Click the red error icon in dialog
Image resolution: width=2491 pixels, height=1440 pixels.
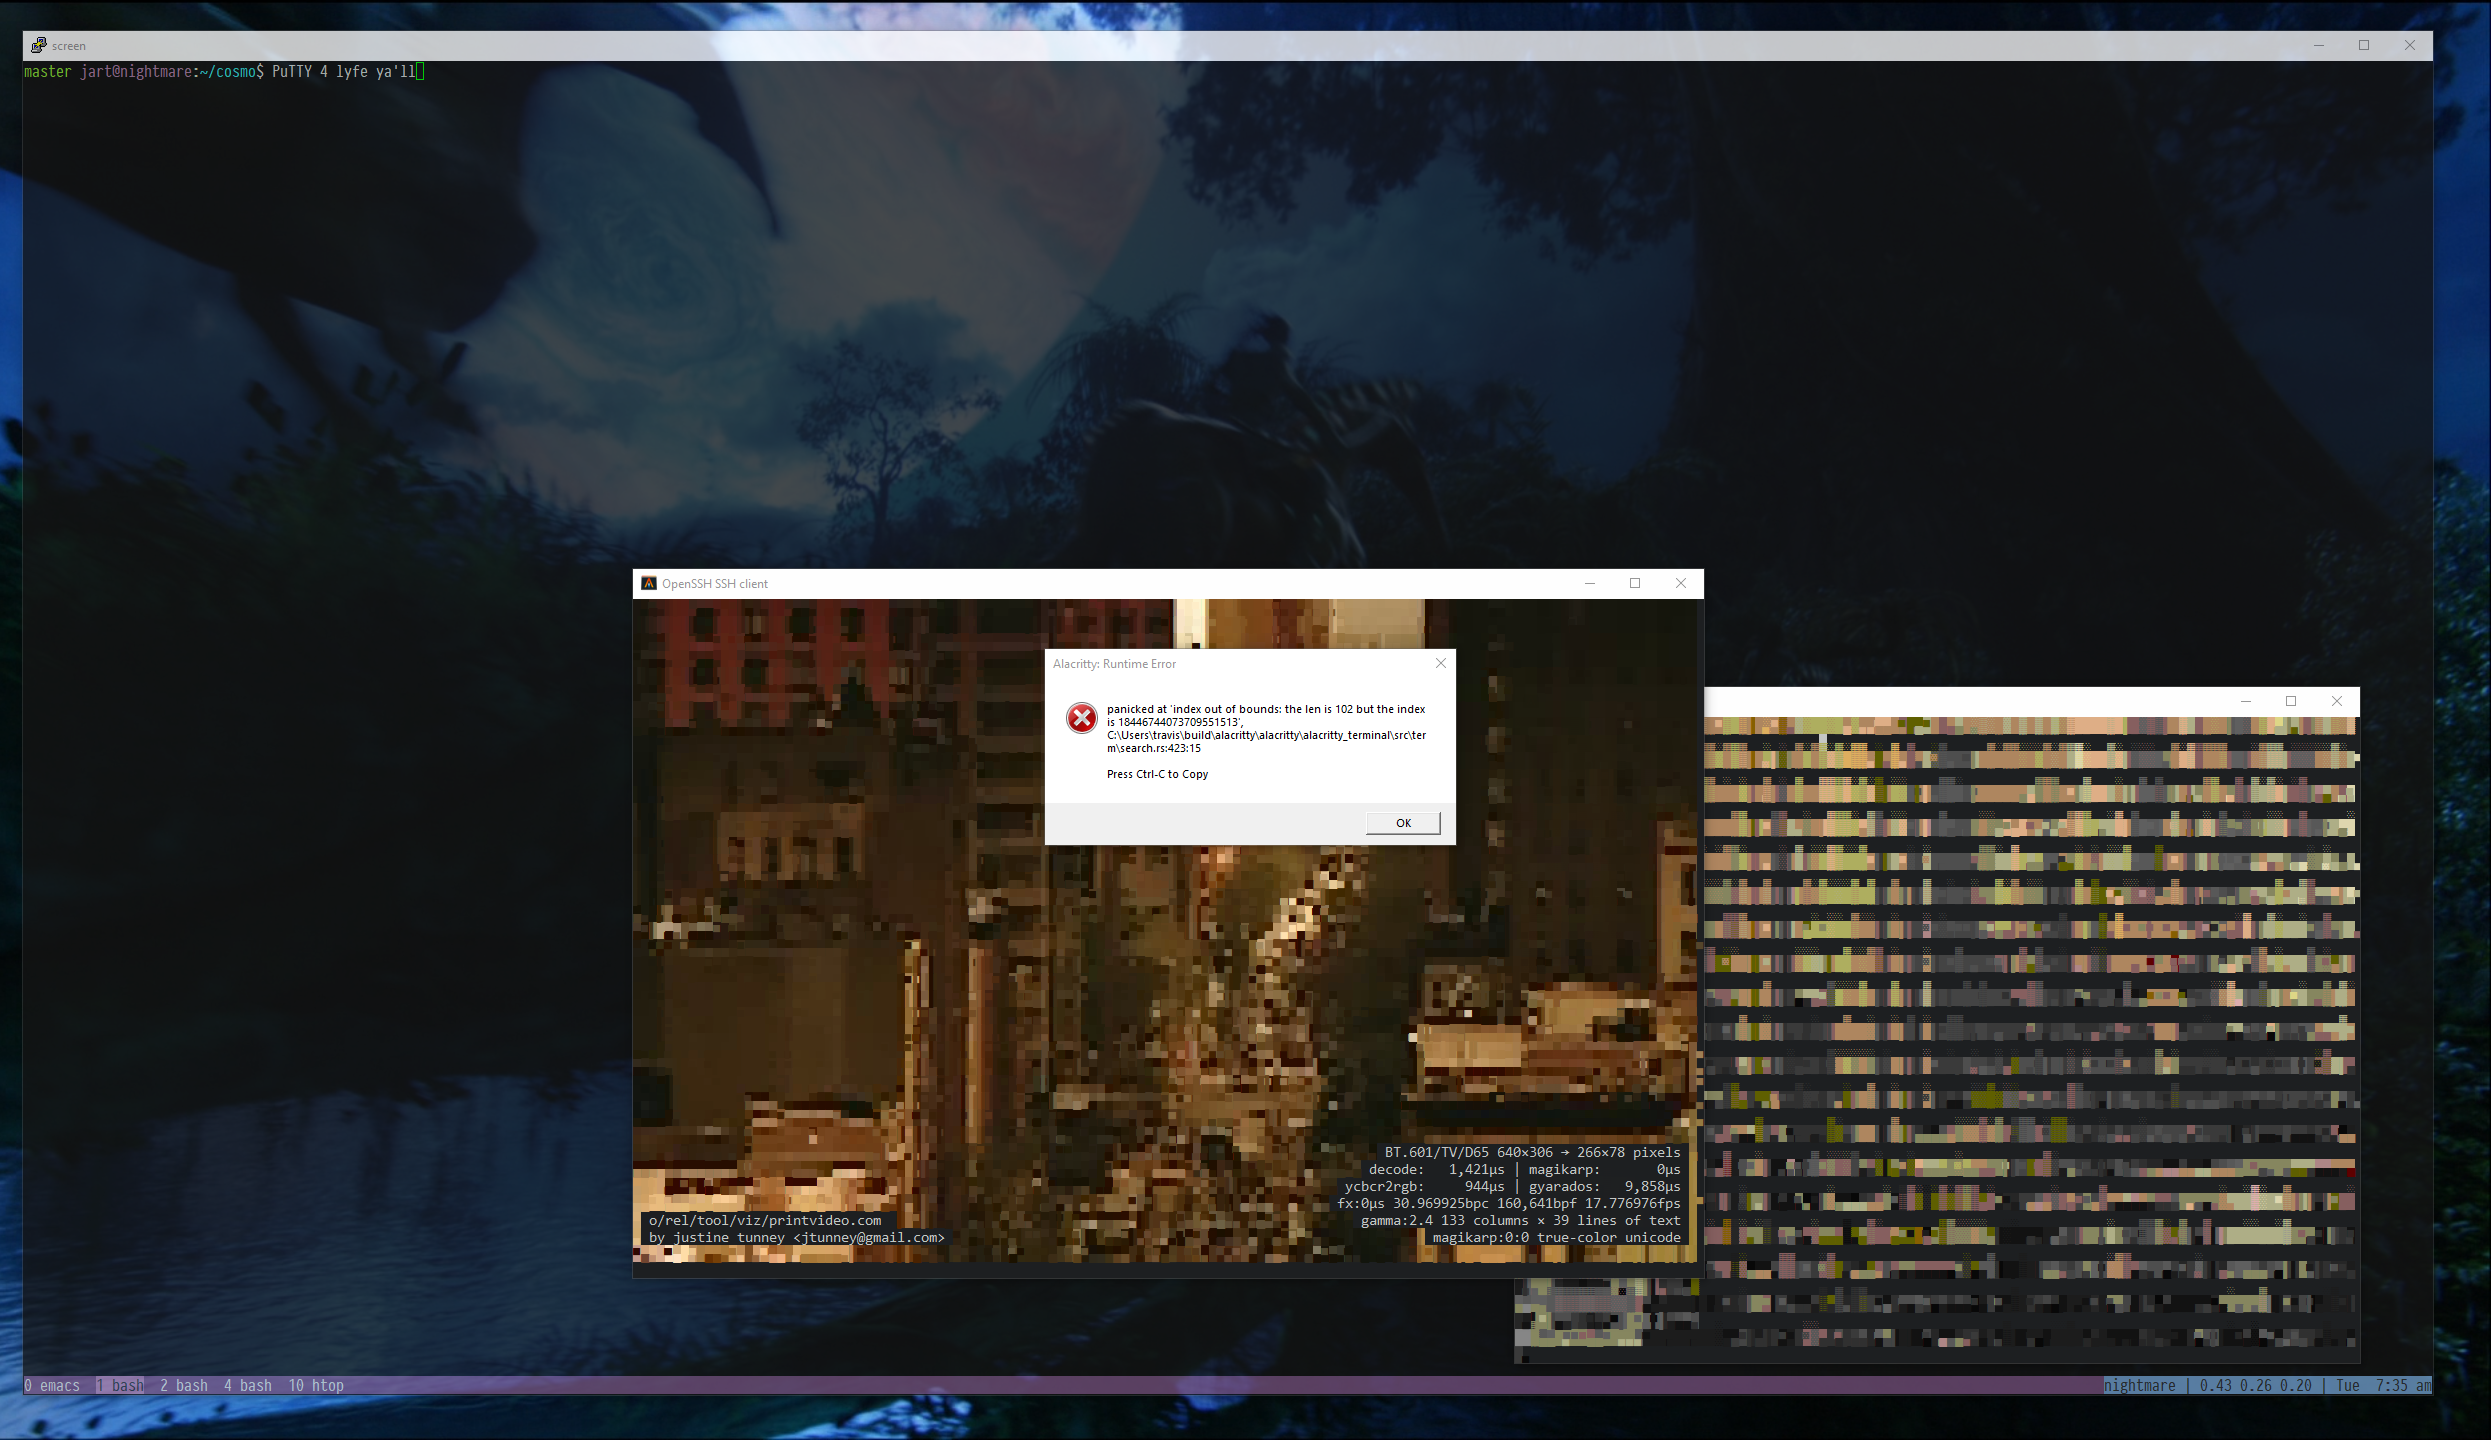click(1081, 718)
